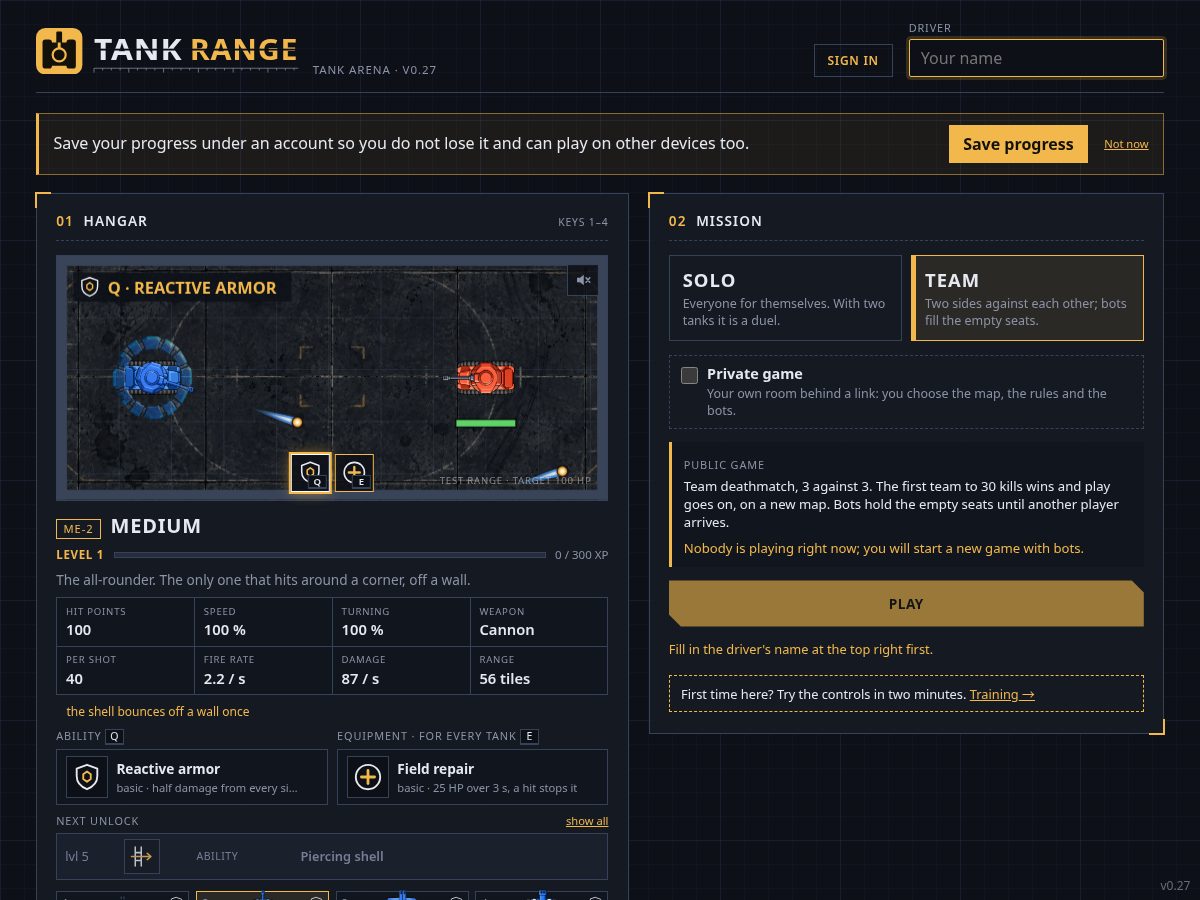Click the shield icon beside Reactive armor ability
The width and height of the screenshot is (1200, 900).
pyautogui.click(x=87, y=777)
